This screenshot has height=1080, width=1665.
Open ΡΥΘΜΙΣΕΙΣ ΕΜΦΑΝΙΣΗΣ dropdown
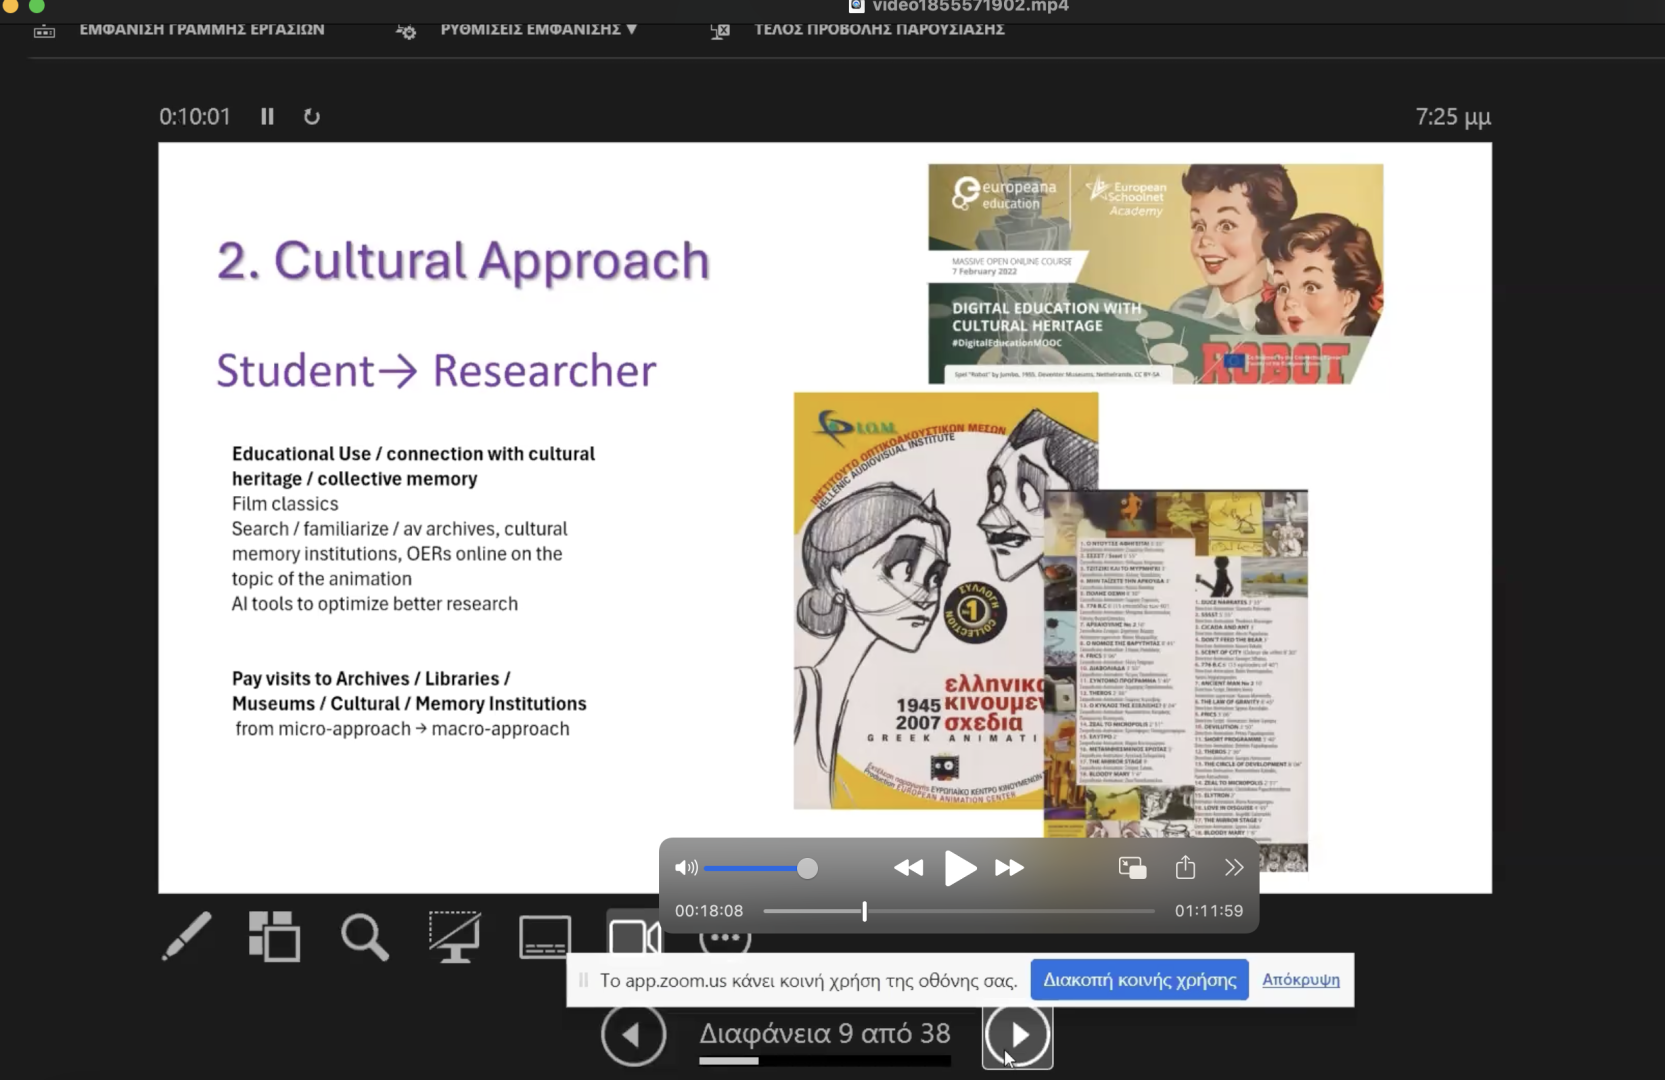[539, 29]
